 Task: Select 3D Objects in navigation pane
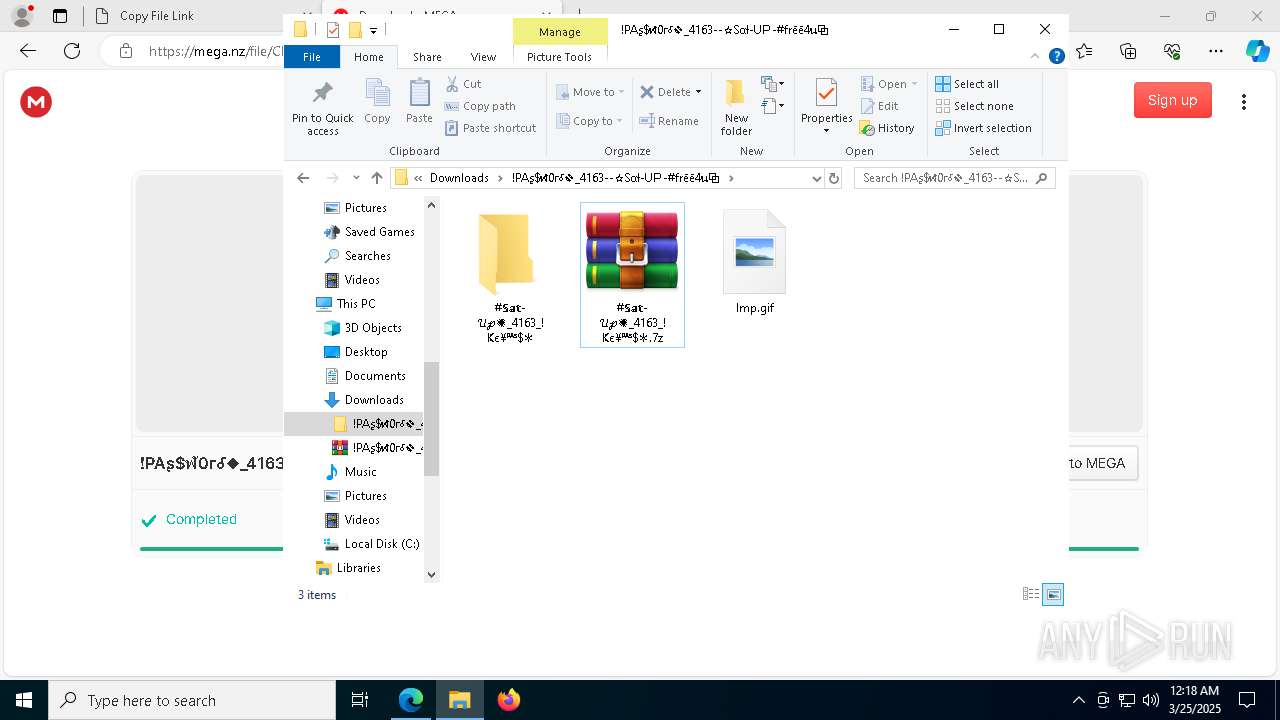coord(373,328)
